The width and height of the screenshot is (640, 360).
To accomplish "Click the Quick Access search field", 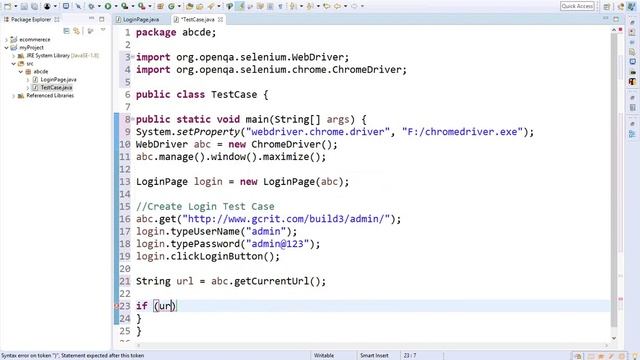I will pos(577,6).
